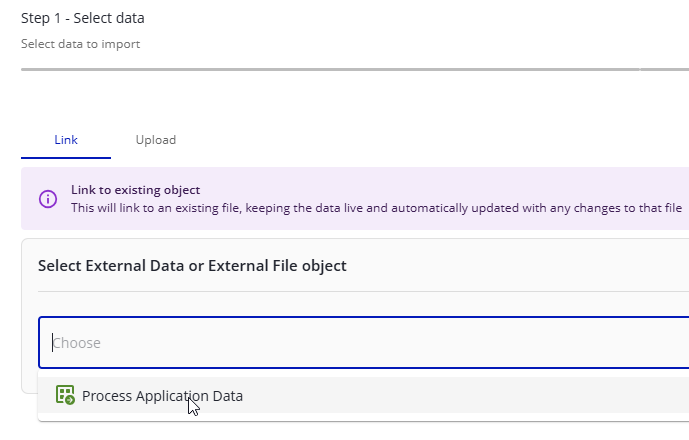Click the 'Choose' placeholder text
This screenshot has width=689, height=440.
click(x=77, y=343)
